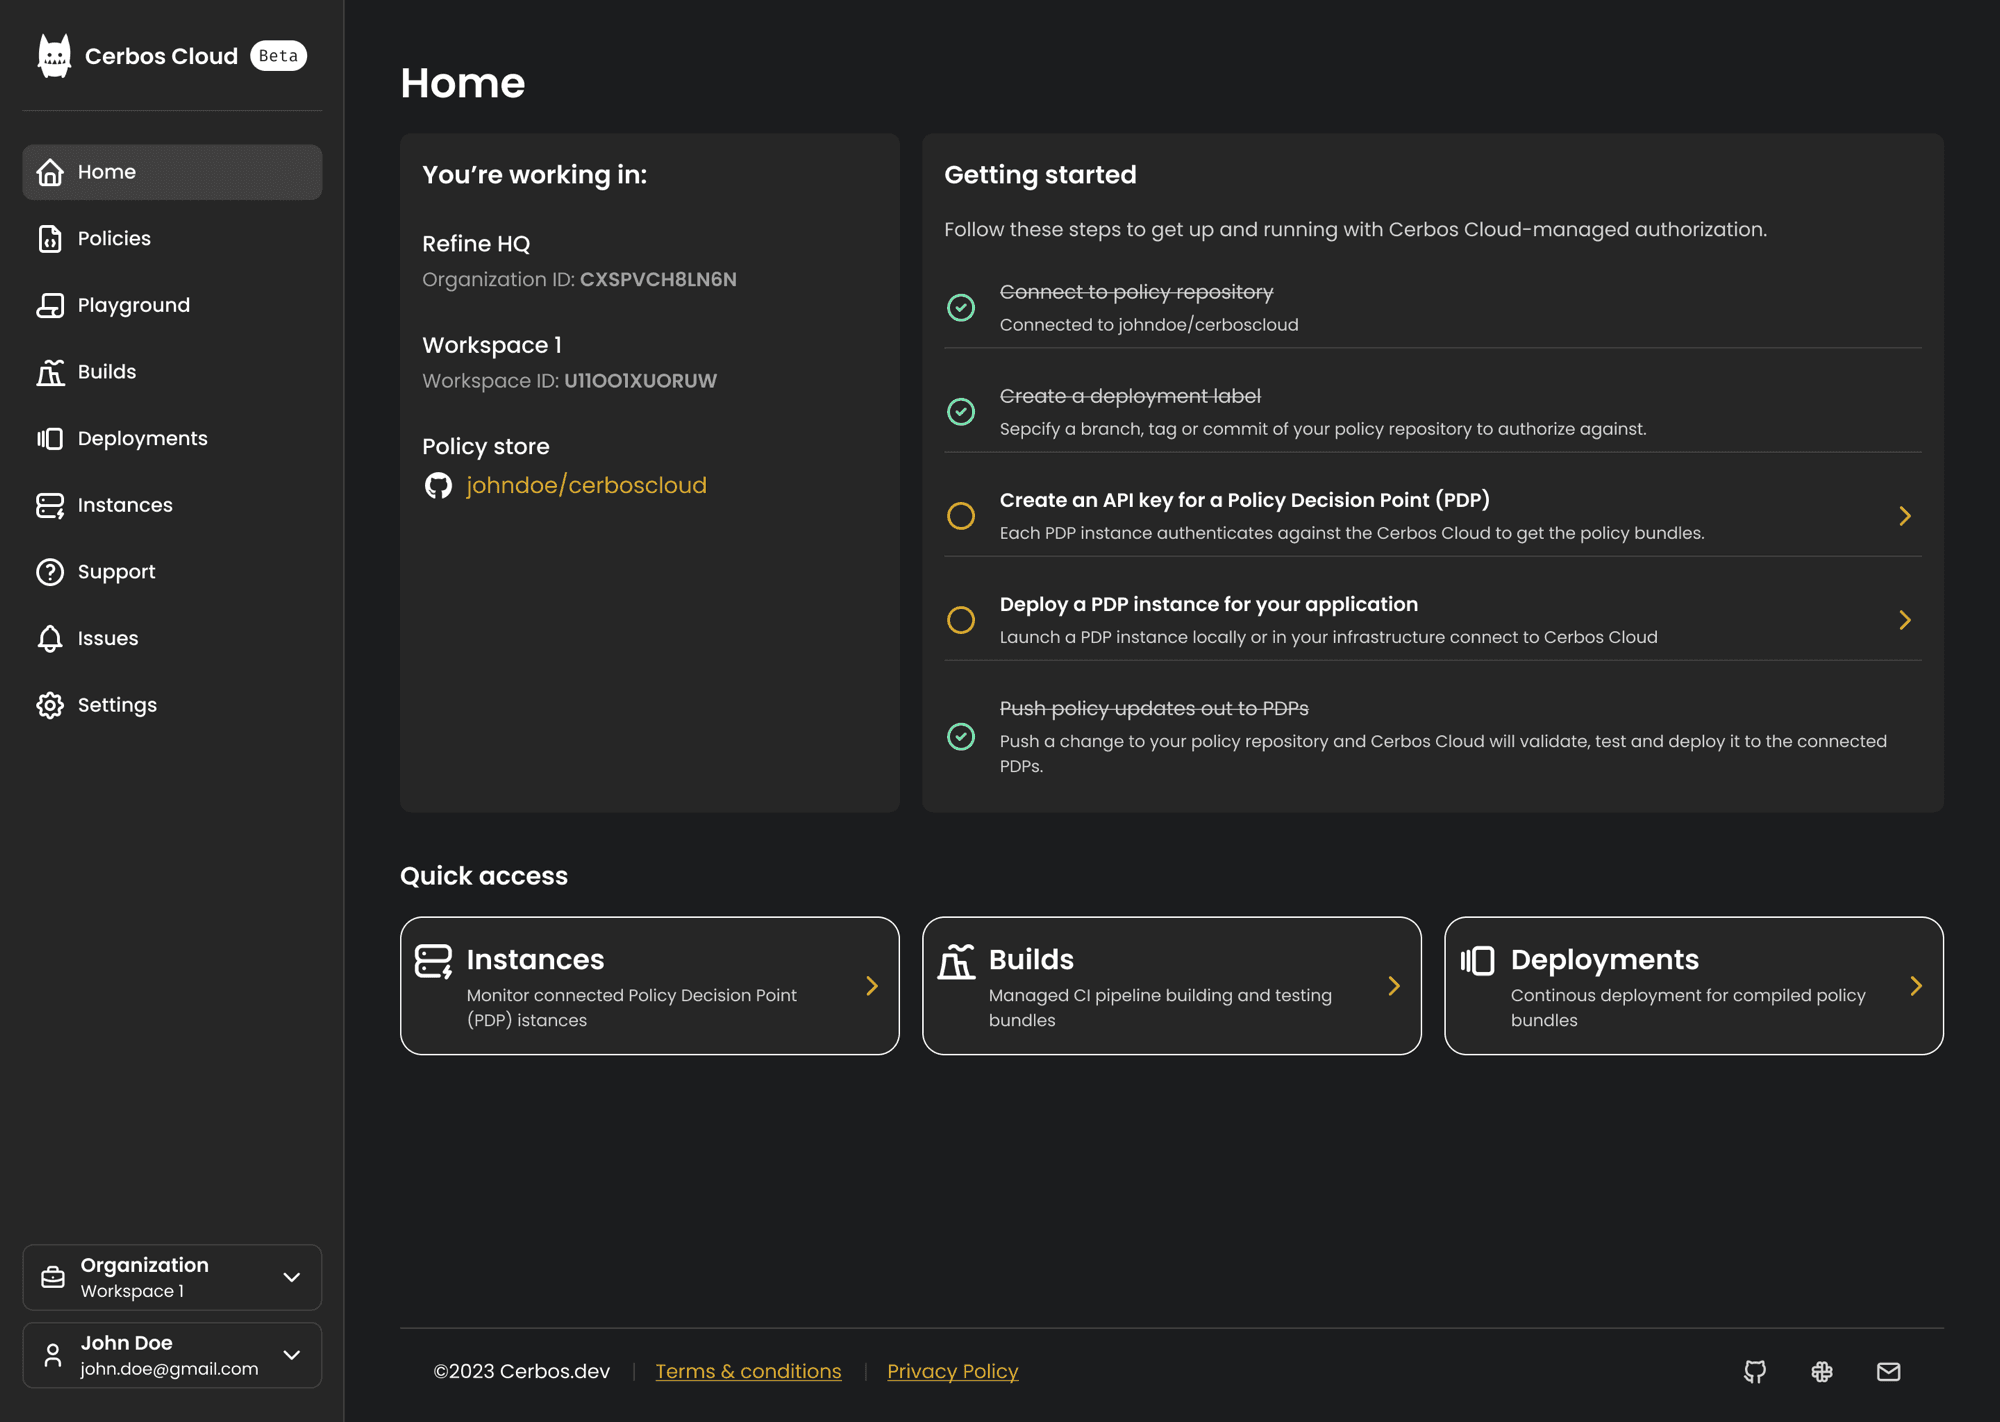
Task: Click chevron on Deploy a PDP instance row
Action: pyautogui.click(x=1905, y=620)
